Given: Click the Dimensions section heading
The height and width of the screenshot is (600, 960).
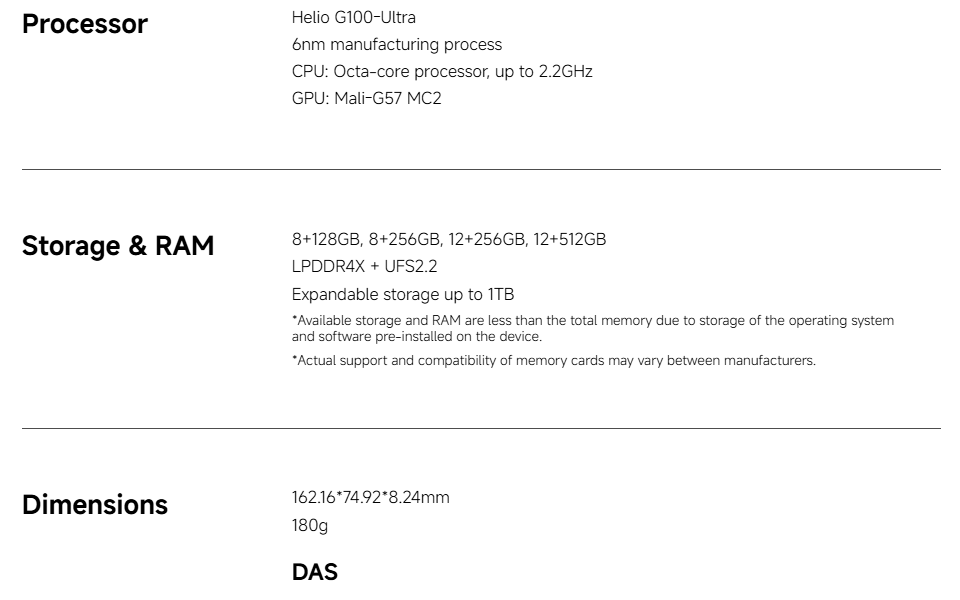Looking at the screenshot, I should click(x=95, y=504).
